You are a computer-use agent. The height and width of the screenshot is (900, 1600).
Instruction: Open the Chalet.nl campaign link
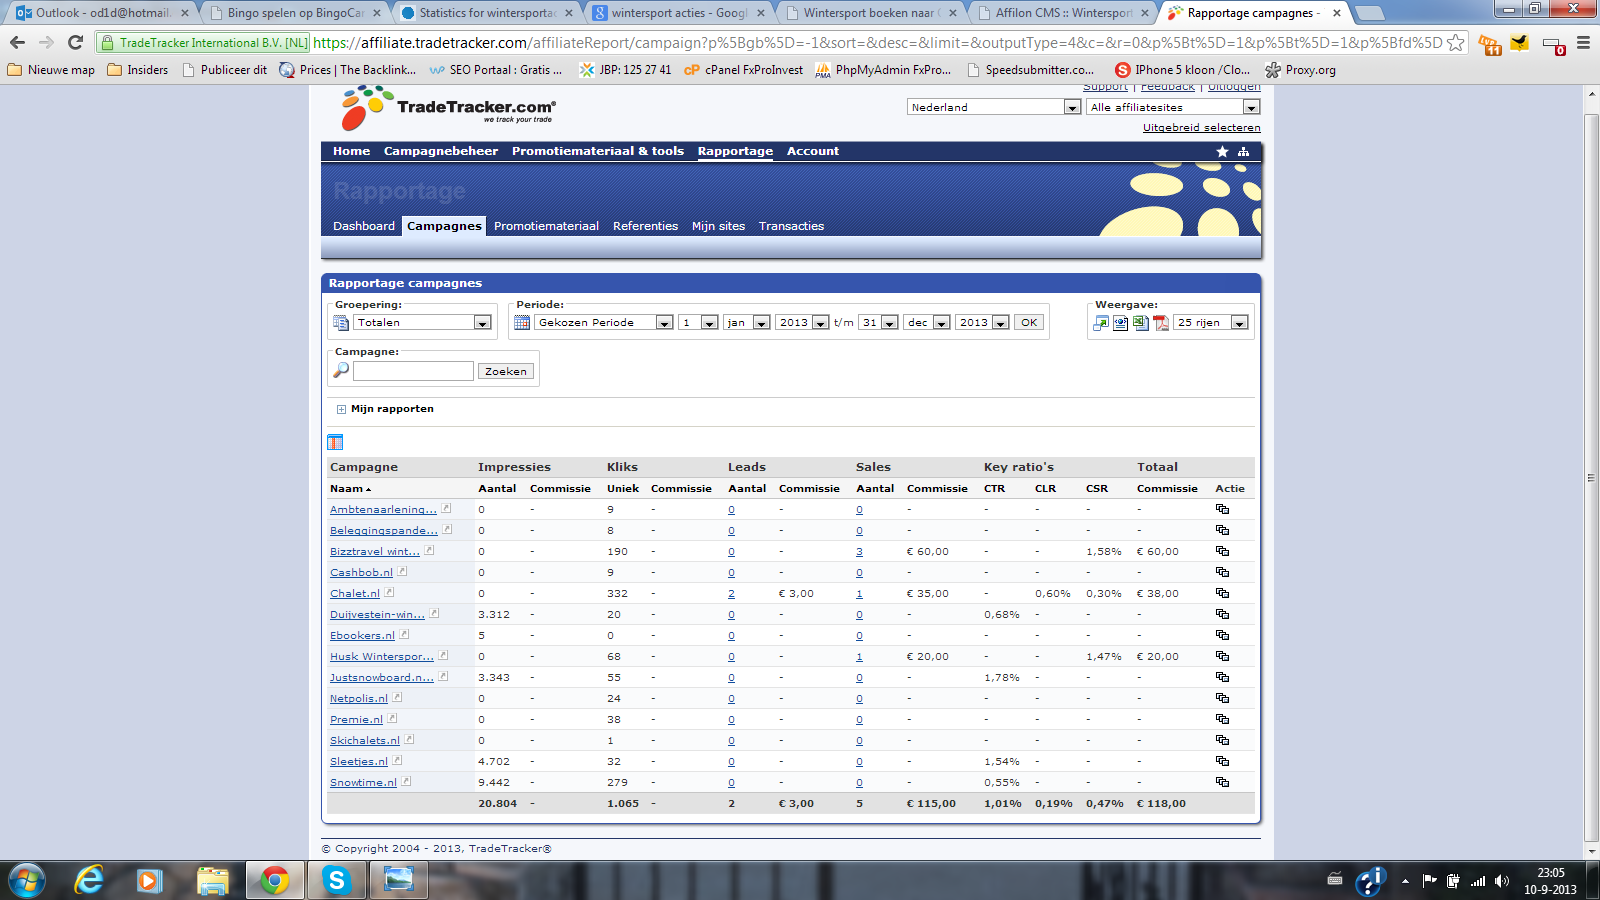[355, 594]
